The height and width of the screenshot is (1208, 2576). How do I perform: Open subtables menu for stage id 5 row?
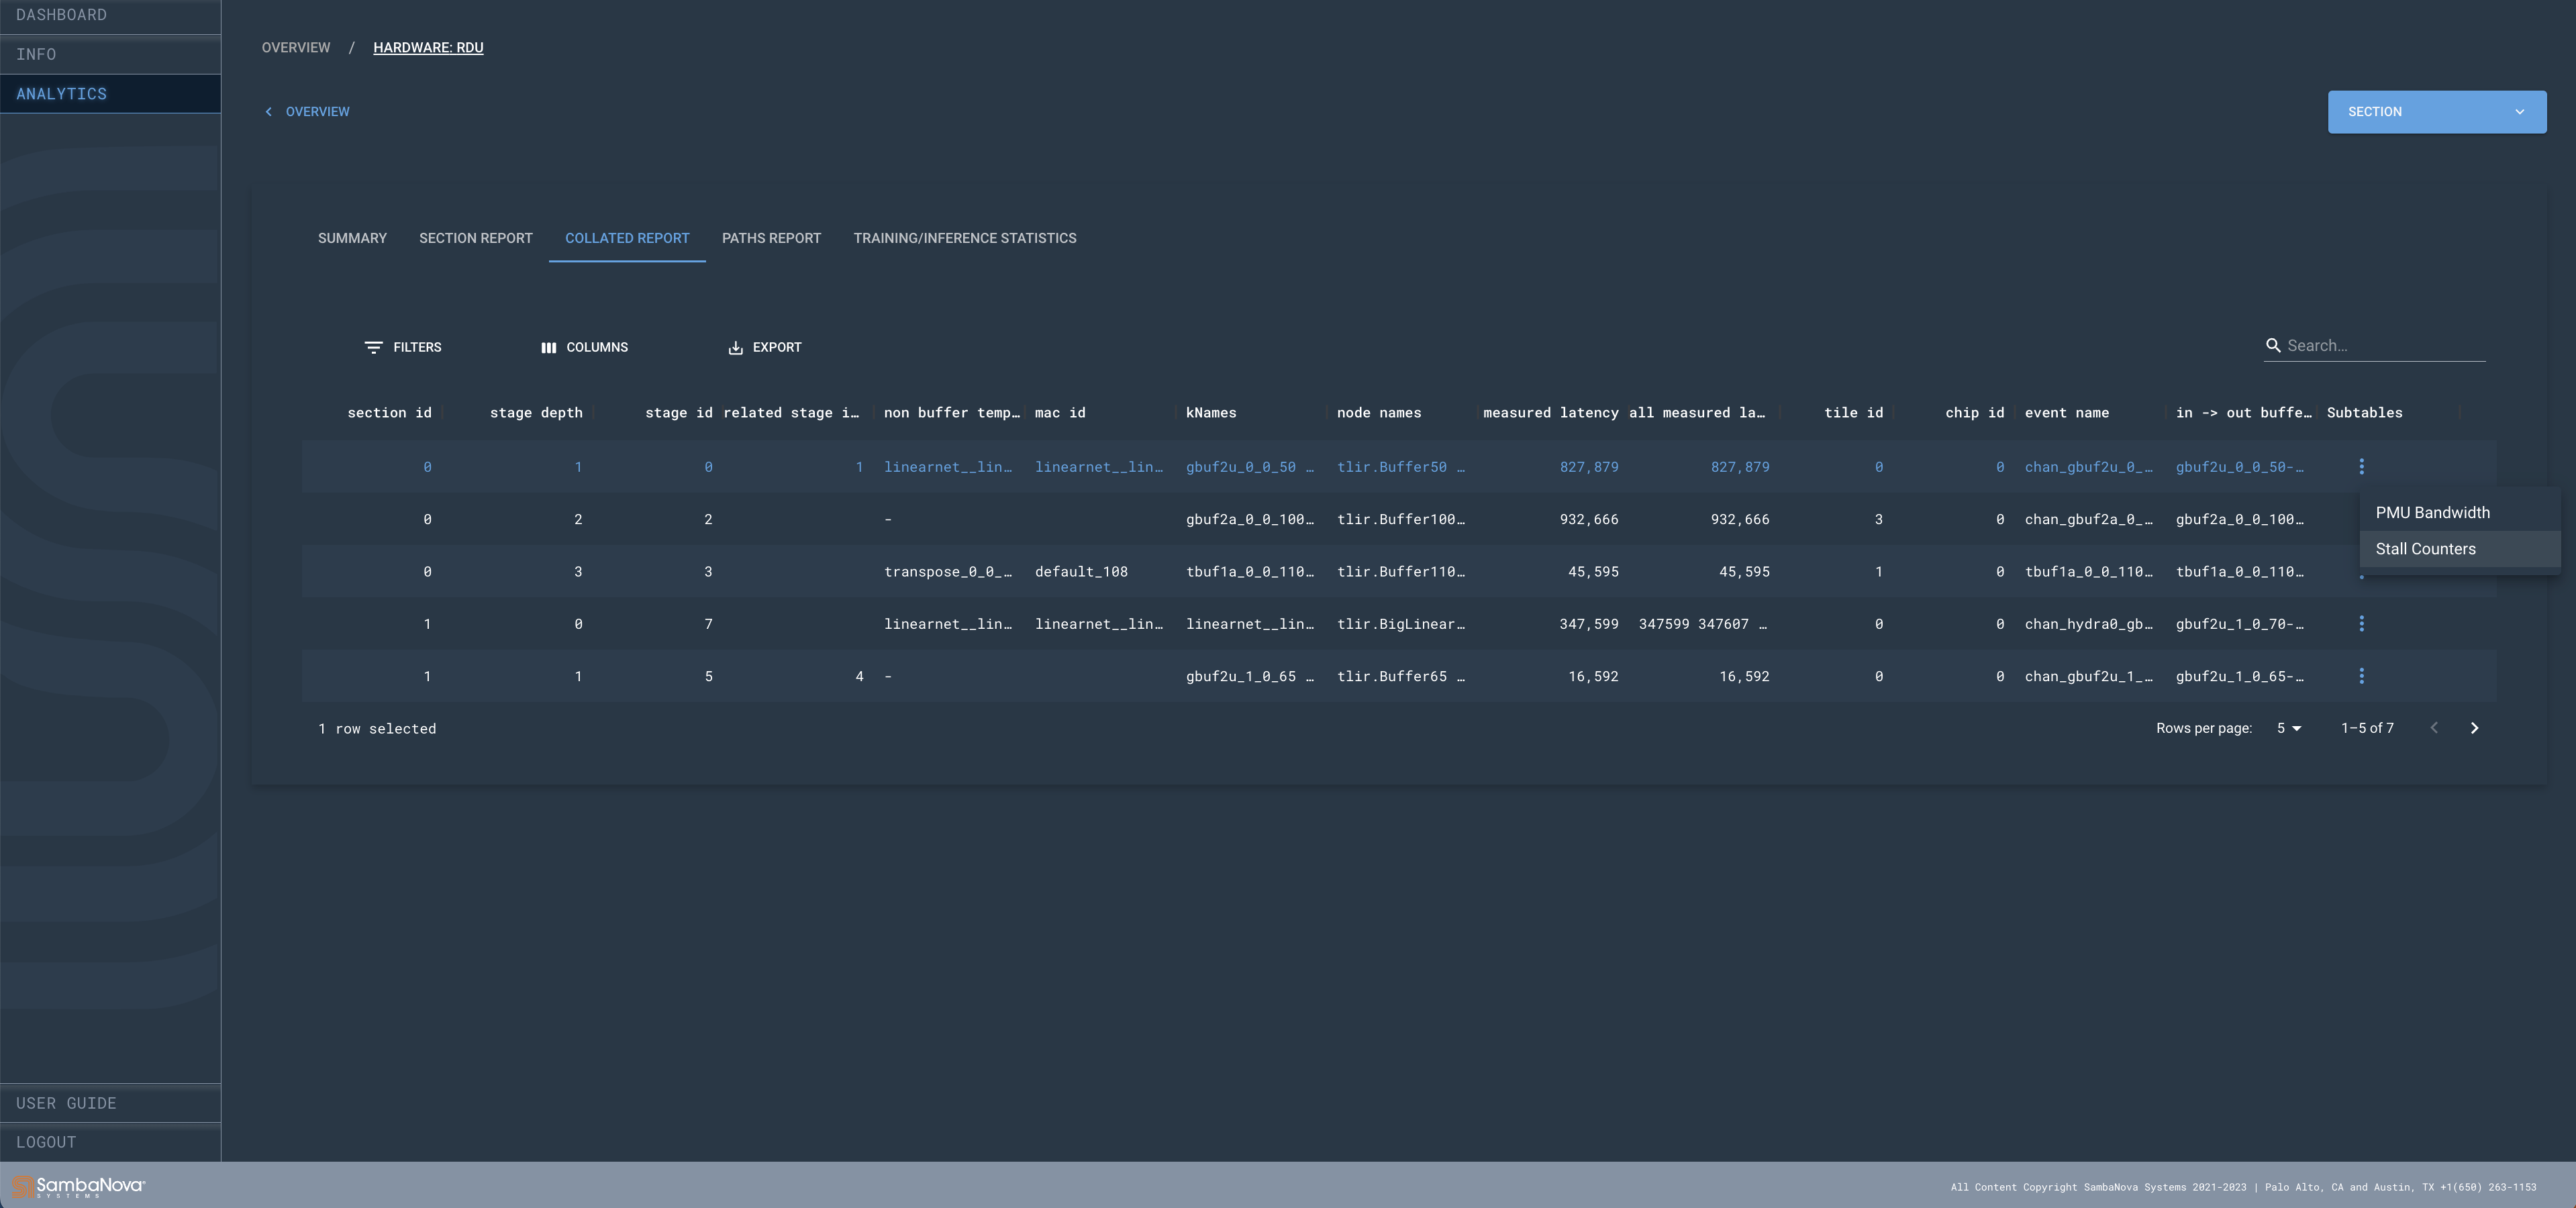(2361, 676)
